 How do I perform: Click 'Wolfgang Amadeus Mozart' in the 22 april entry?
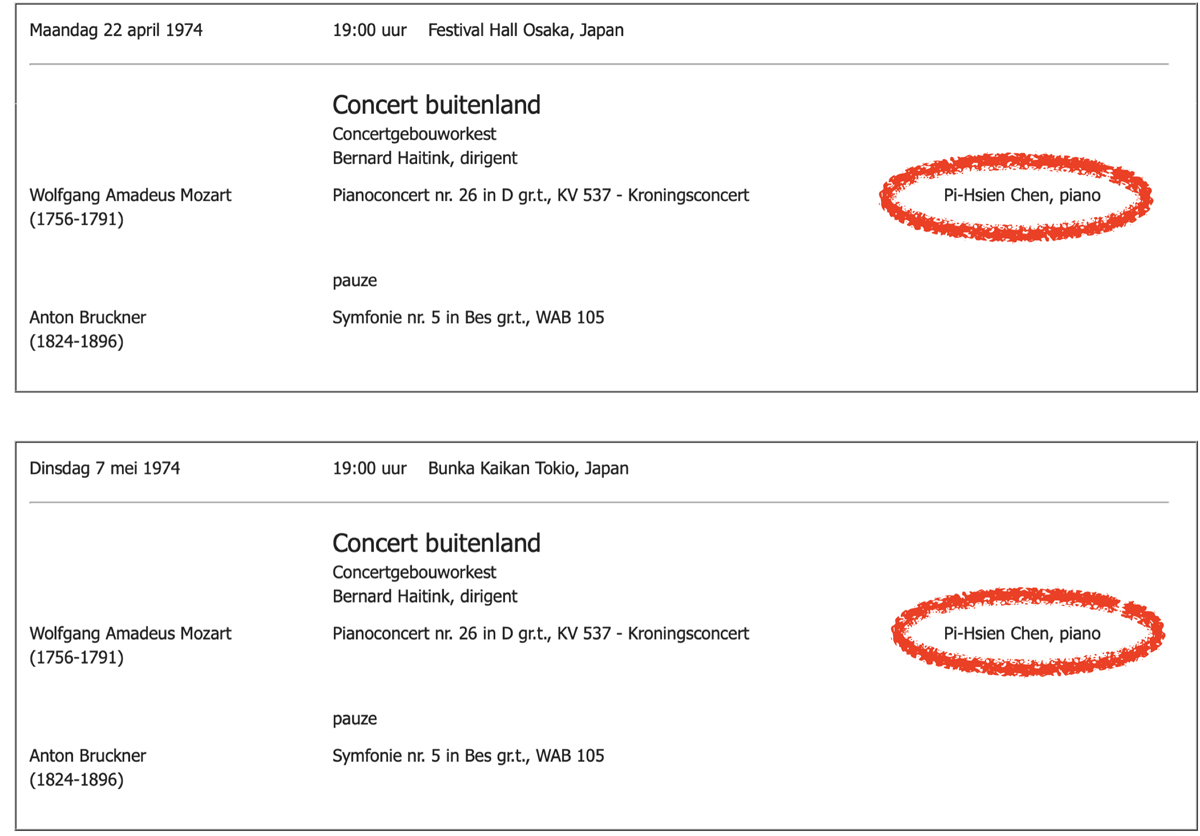[x=130, y=195]
